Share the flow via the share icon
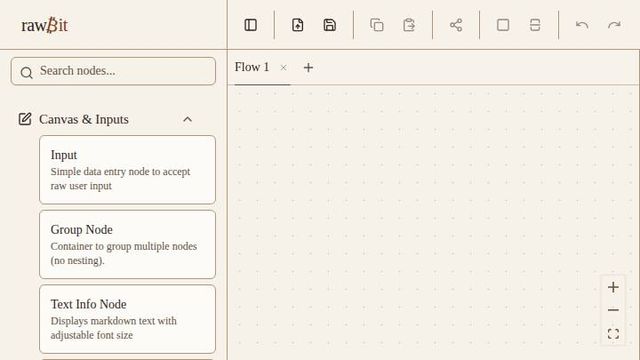 456,25
